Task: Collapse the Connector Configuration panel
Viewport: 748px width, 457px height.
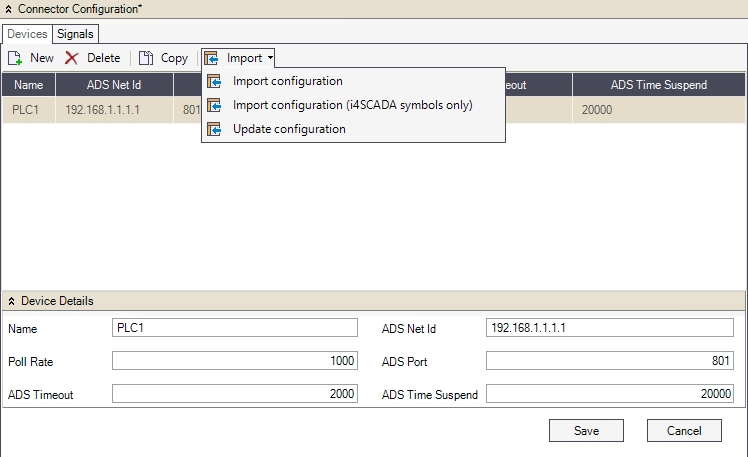Action: pyautogui.click(x=9, y=9)
